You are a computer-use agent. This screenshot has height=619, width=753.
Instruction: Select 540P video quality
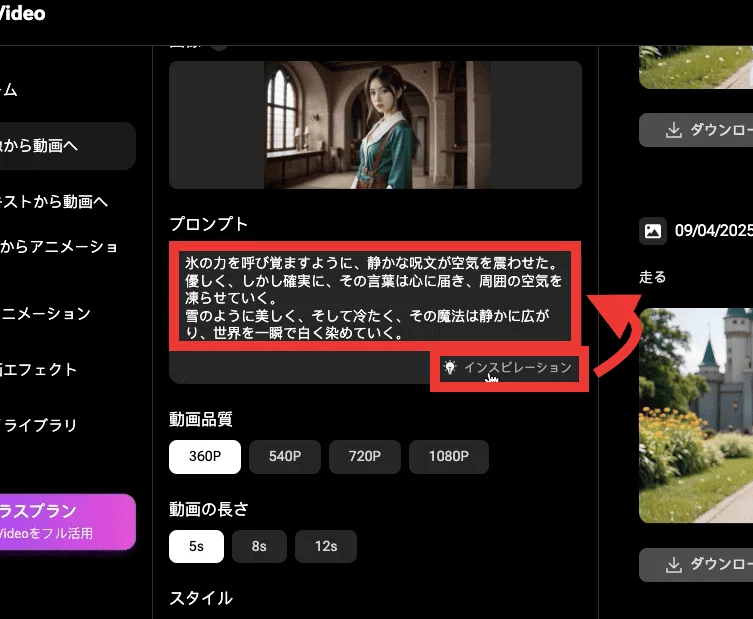(x=285, y=457)
